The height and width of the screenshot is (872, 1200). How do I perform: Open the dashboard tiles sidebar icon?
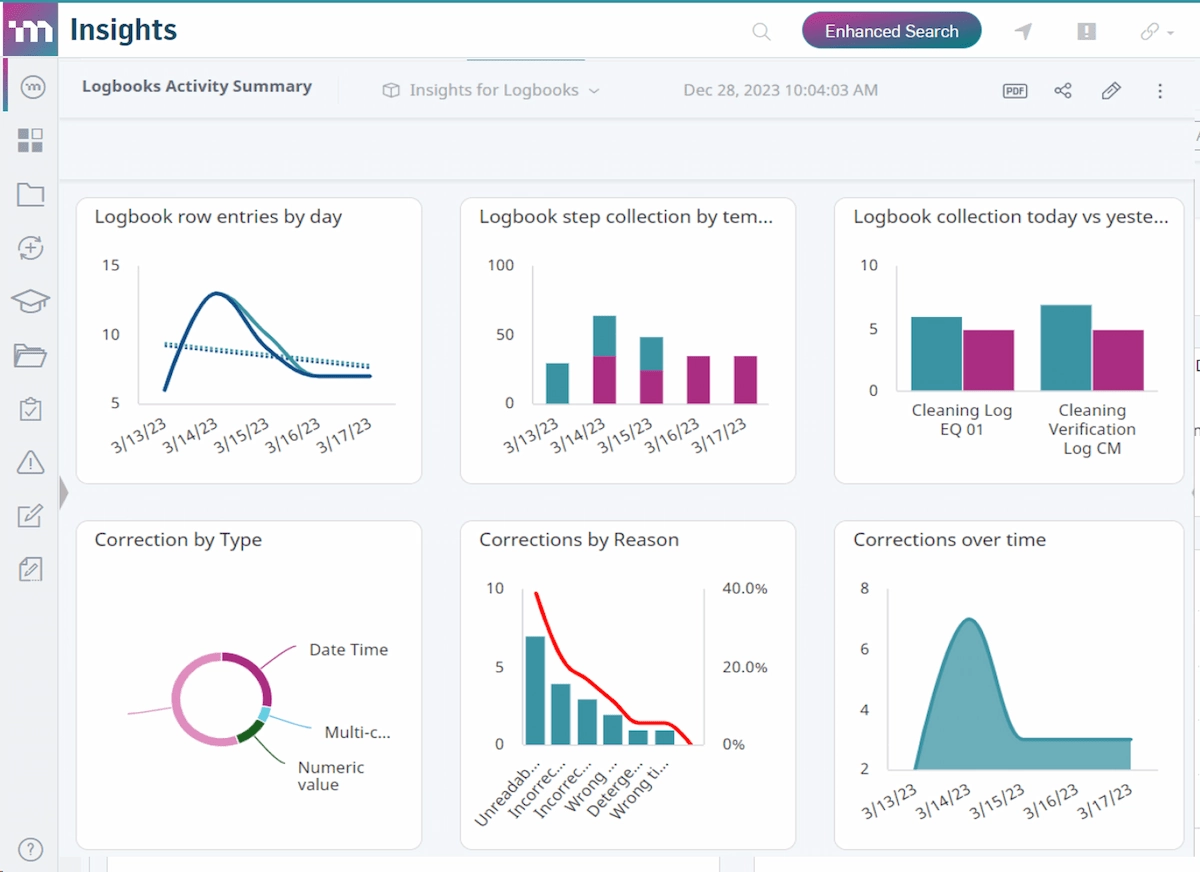30,141
